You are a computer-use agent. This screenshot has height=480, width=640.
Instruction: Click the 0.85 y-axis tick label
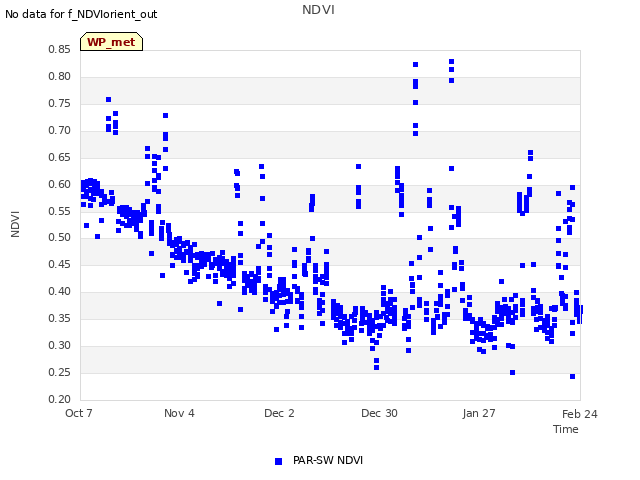60,49
